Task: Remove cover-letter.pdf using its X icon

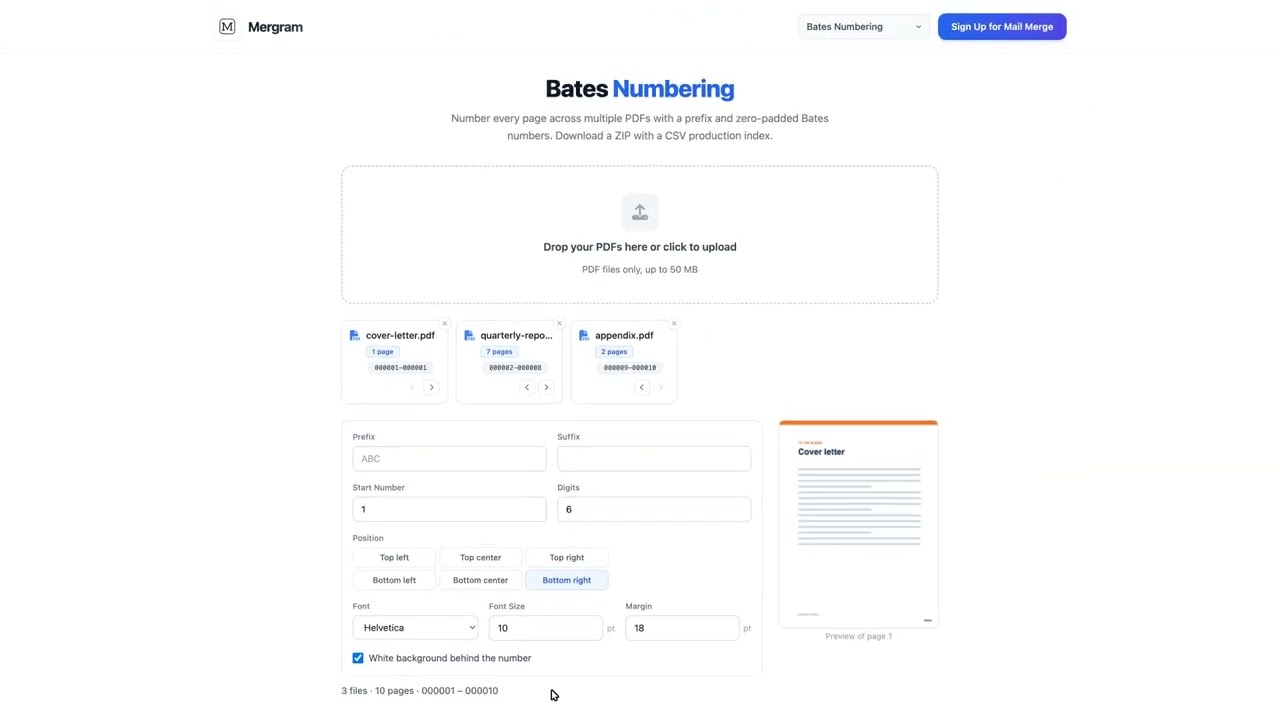Action: pyautogui.click(x=445, y=324)
